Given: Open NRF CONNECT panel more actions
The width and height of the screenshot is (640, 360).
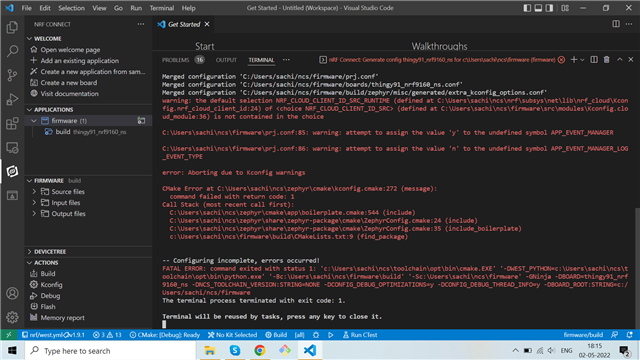Looking at the screenshot, I should point(141,24).
